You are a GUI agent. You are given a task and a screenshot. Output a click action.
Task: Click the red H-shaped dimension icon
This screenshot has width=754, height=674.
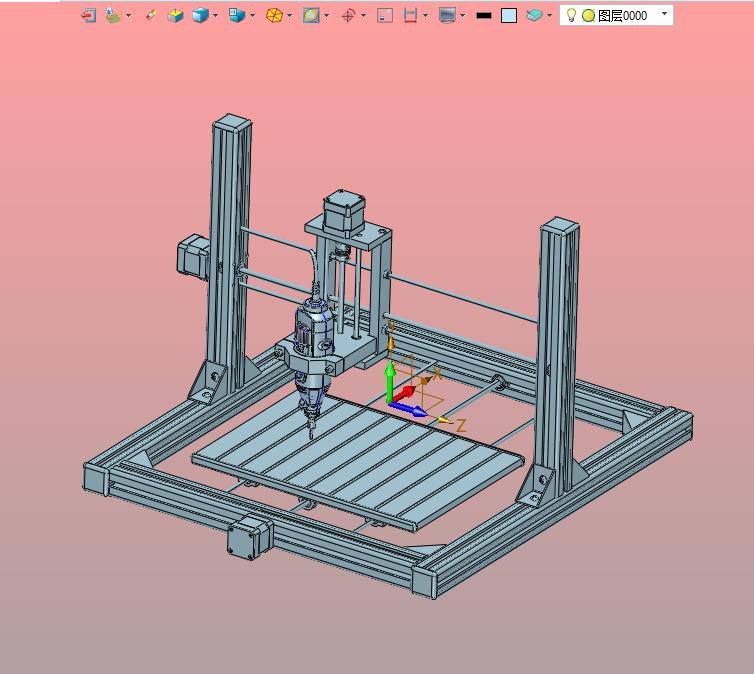click(x=410, y=16)
